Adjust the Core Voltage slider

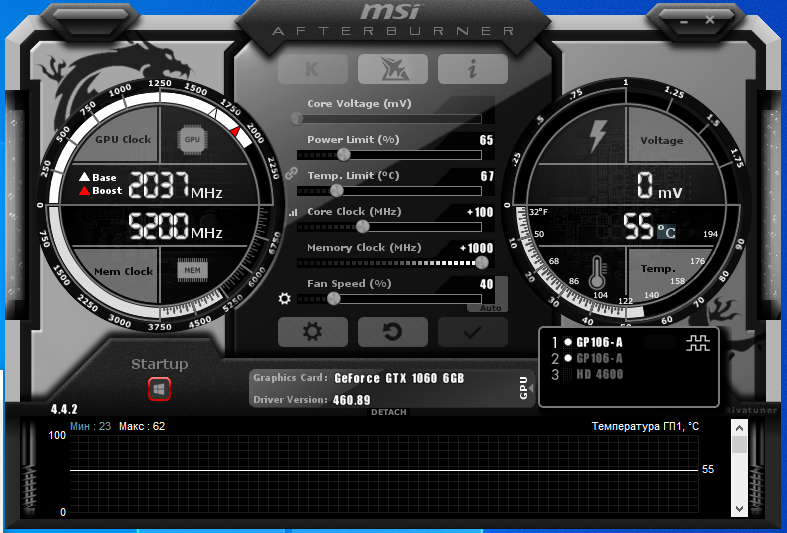coord(389,119)
